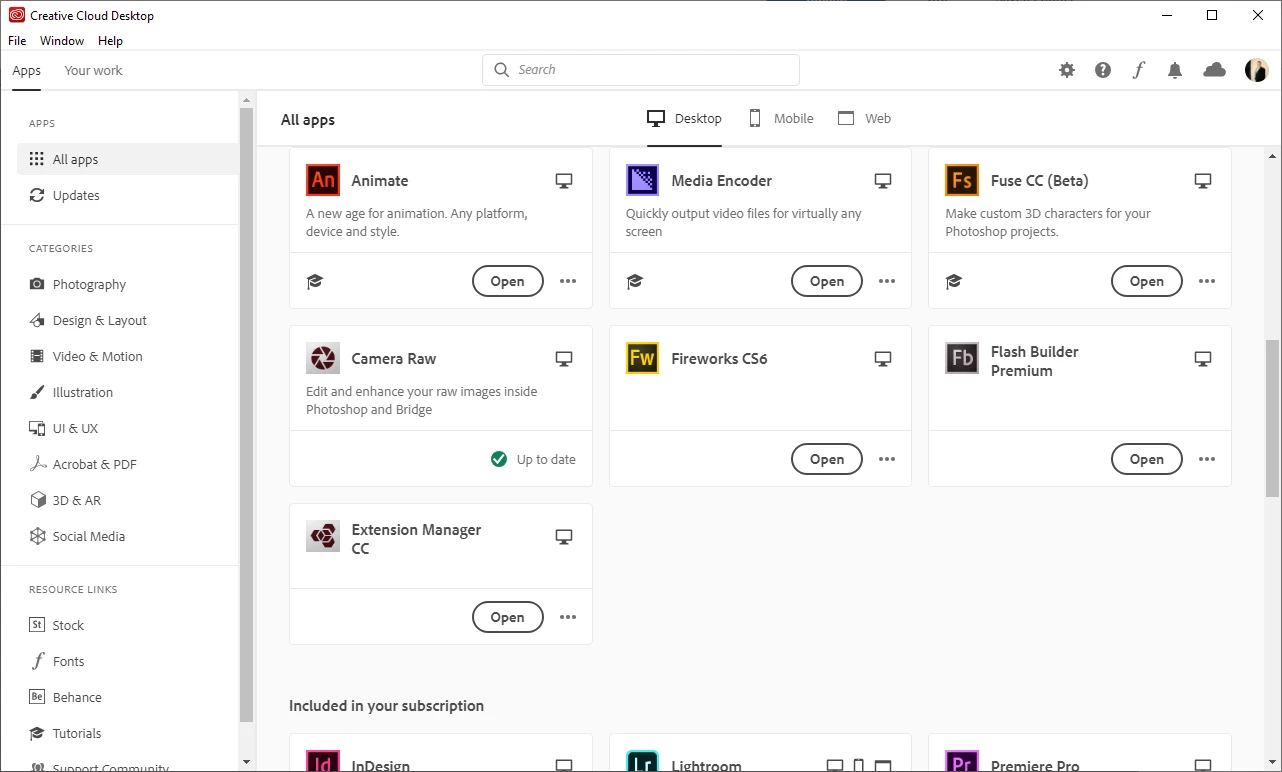This screenshot has width=1282, height=772.
Task: Select the Apps tab
Action: pyautogui.click(x=27, y=70)
